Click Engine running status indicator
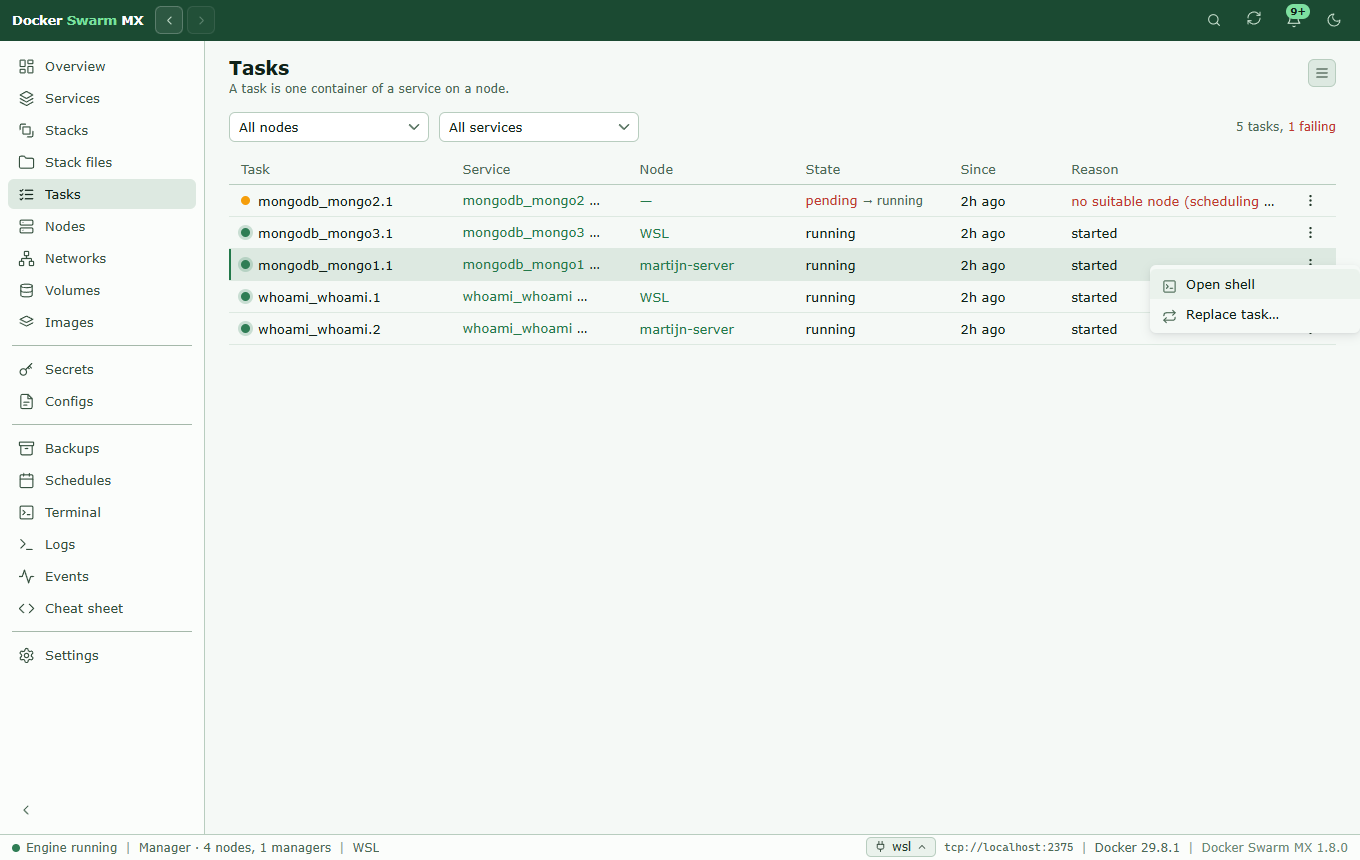Viewport: 1360px width, 860px height. tap(64, 847)
